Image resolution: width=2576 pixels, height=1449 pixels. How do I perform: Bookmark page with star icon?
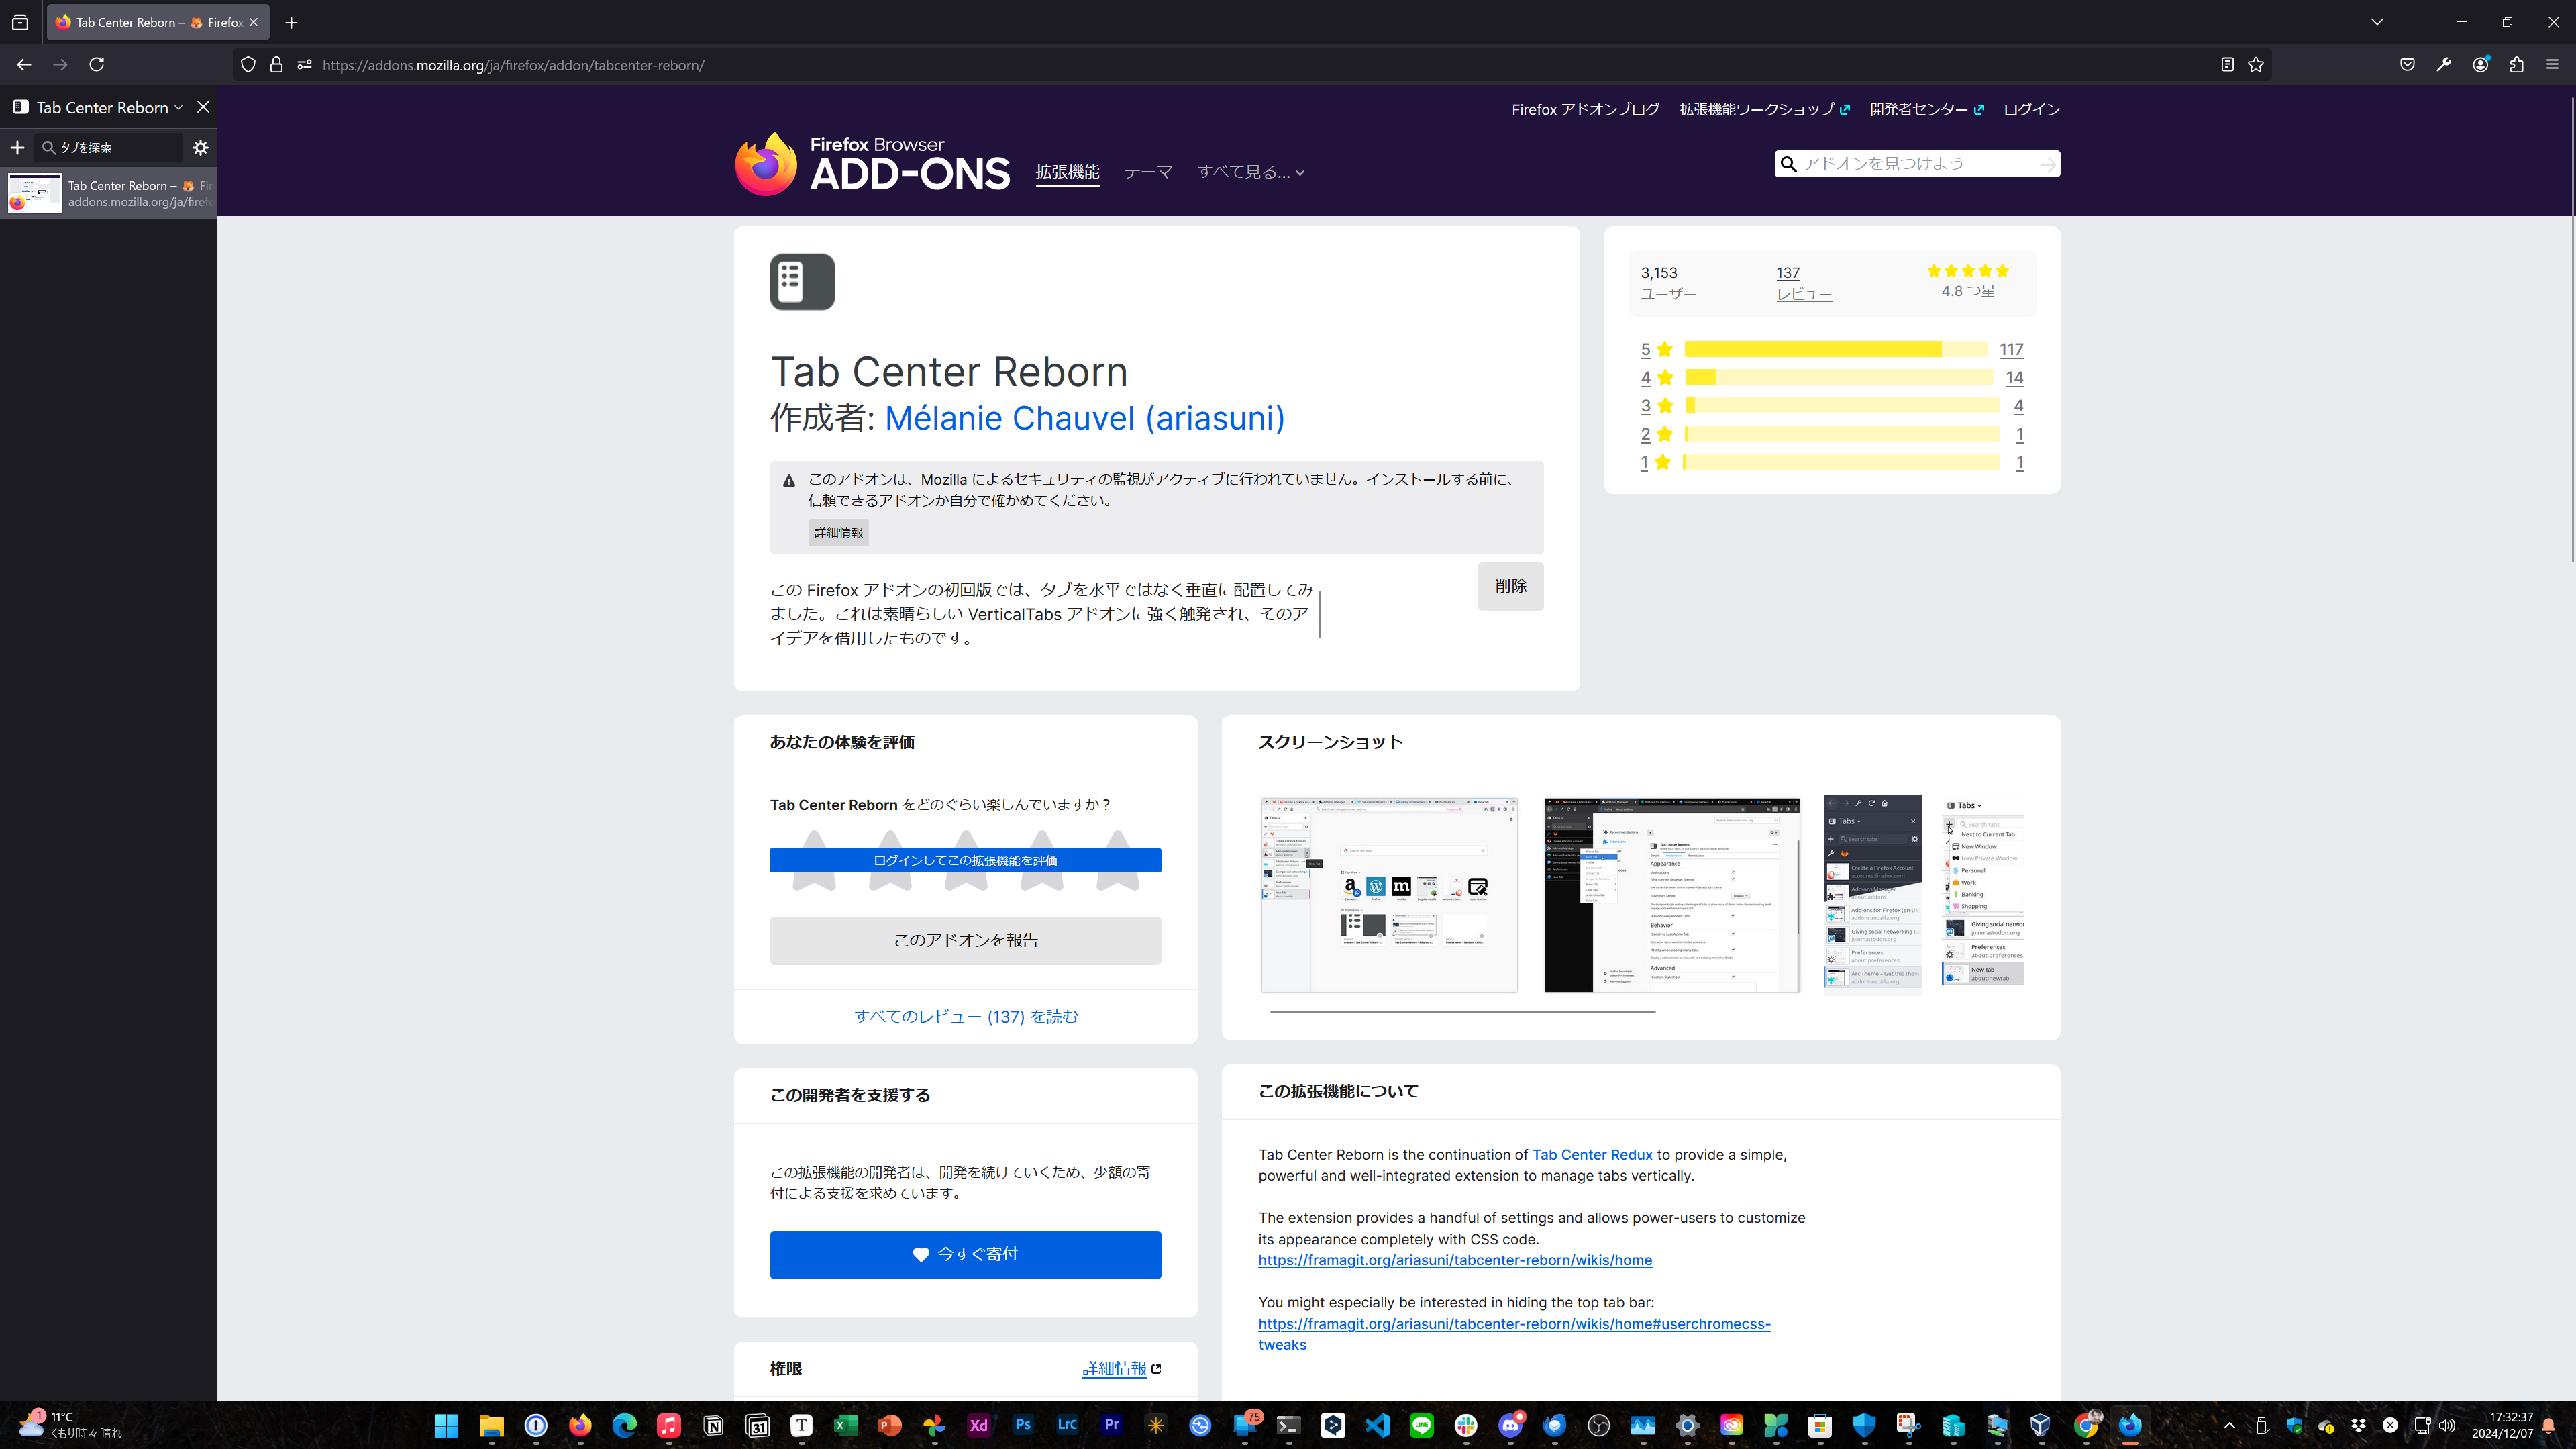(x=2256, y=65)
